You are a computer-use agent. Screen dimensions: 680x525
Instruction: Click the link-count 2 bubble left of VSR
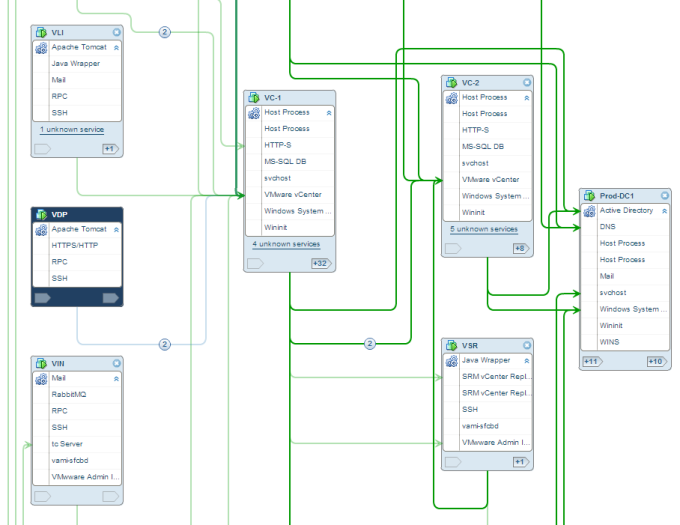pyautogui.click(x=369, y=344)
